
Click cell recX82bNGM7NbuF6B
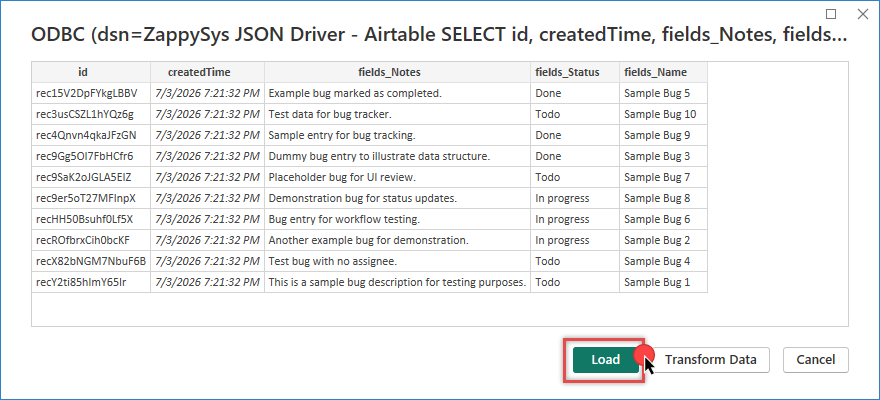point(91,261)
